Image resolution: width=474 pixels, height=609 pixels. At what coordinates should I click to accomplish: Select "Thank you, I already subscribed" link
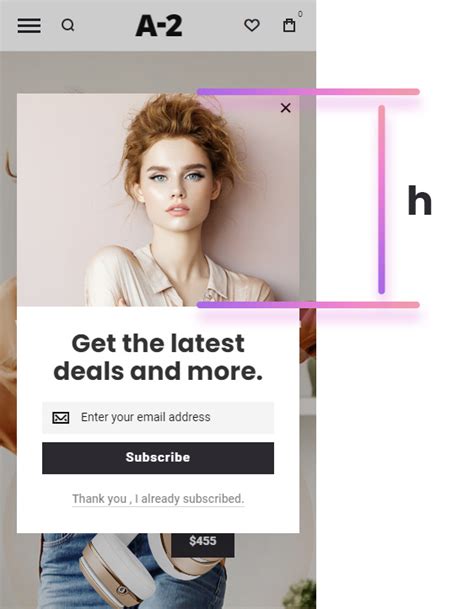(158, 499)
